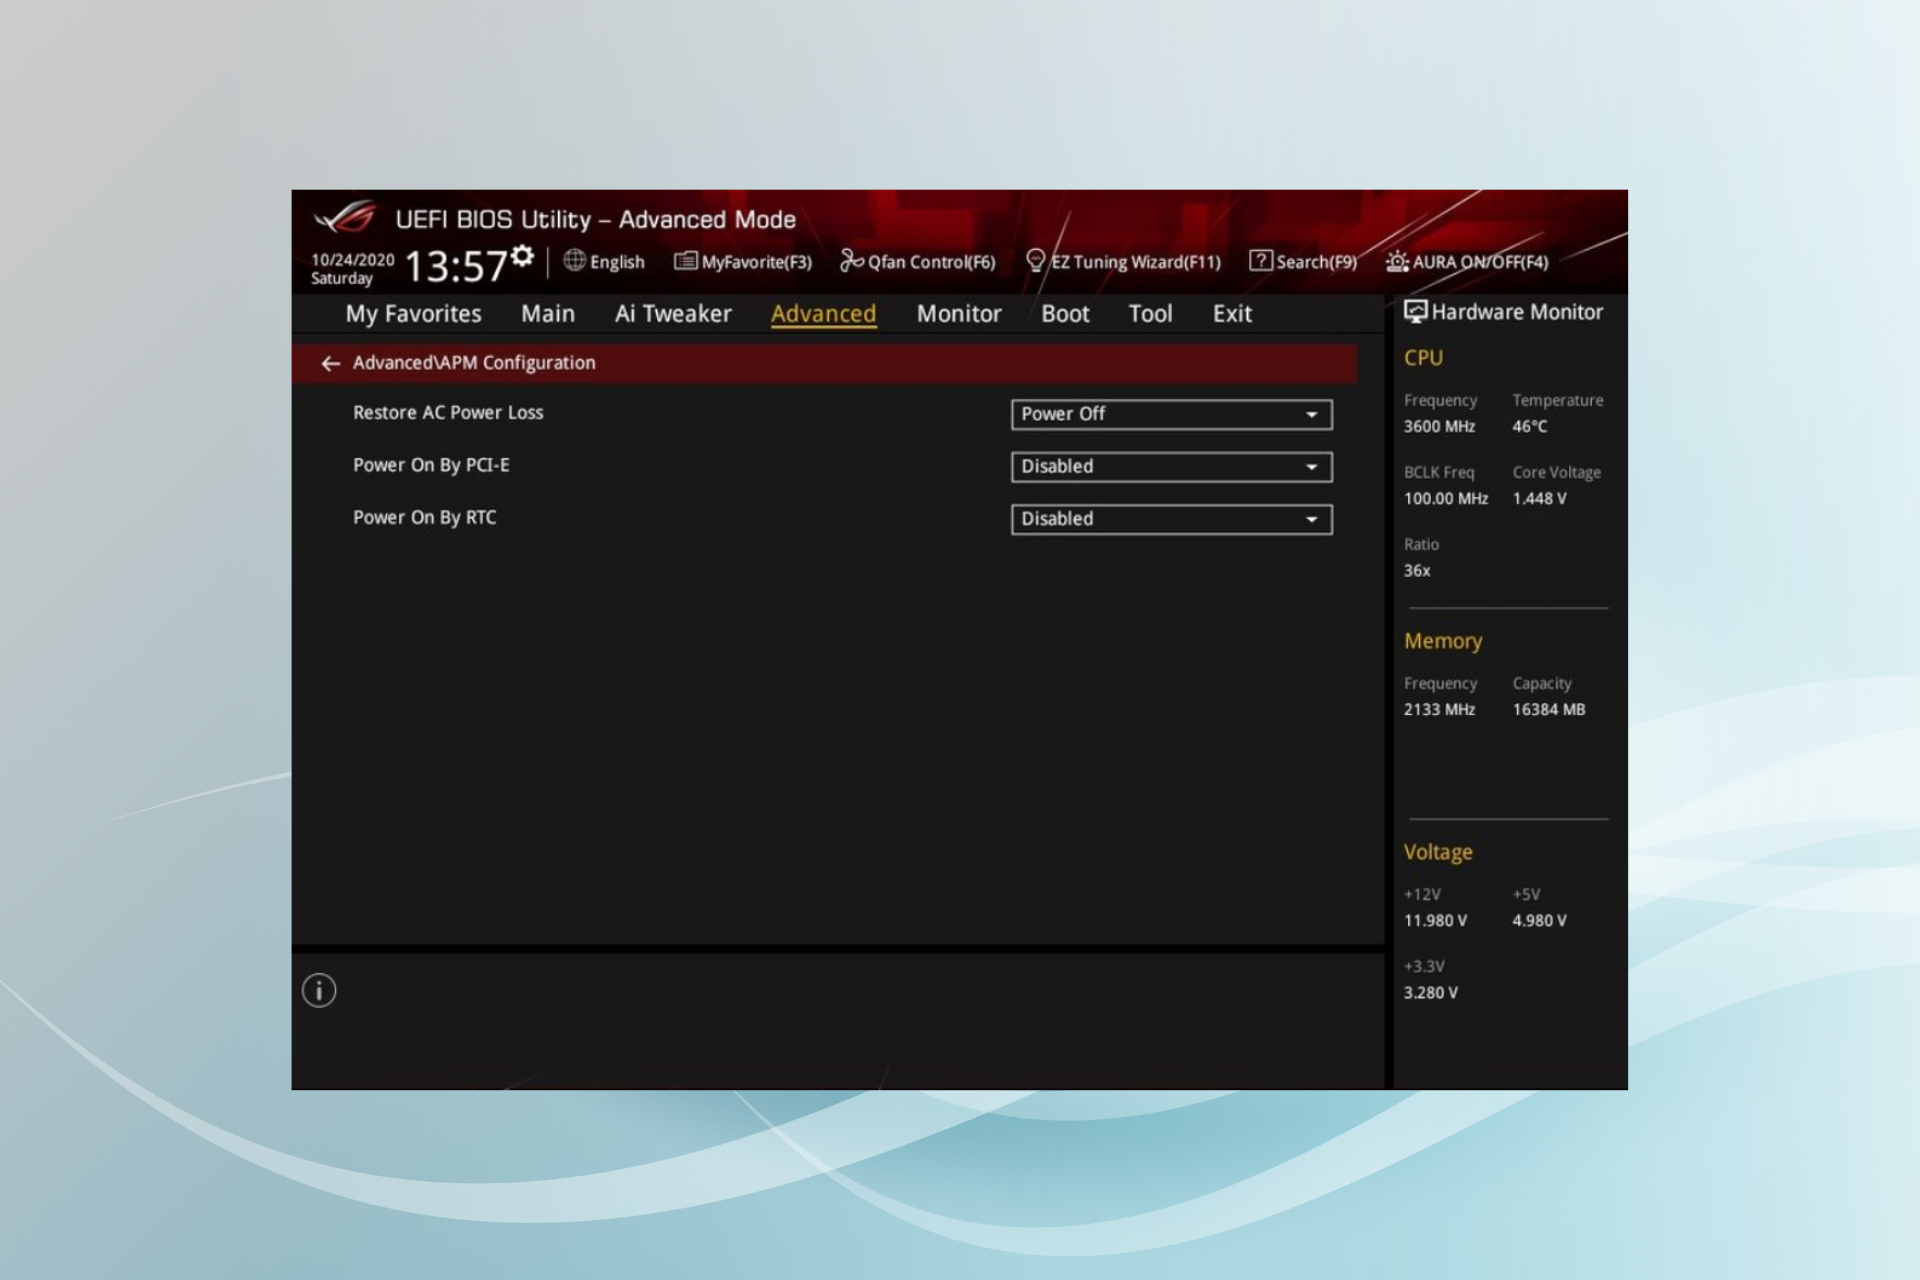The width and height of the screenshot is (1920, 1280).
Task: Open the Tool menu
Action: 1149,313
